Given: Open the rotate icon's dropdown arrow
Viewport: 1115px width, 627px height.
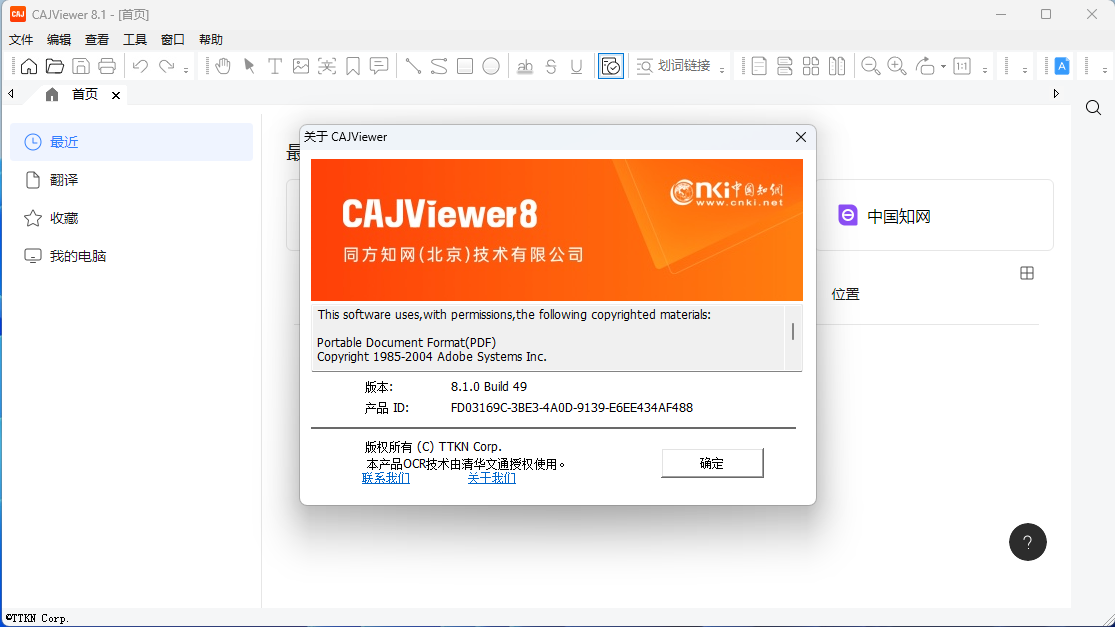Looking at the screenshot, I should coord(943,67).
